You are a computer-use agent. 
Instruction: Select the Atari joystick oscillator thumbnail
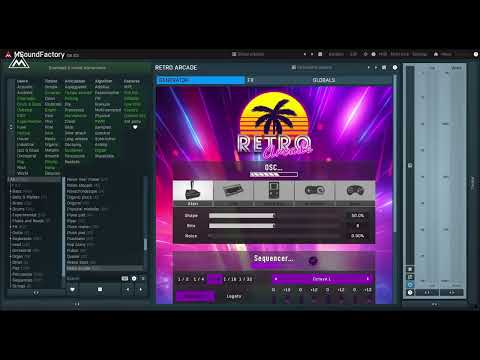coord(193,193)
